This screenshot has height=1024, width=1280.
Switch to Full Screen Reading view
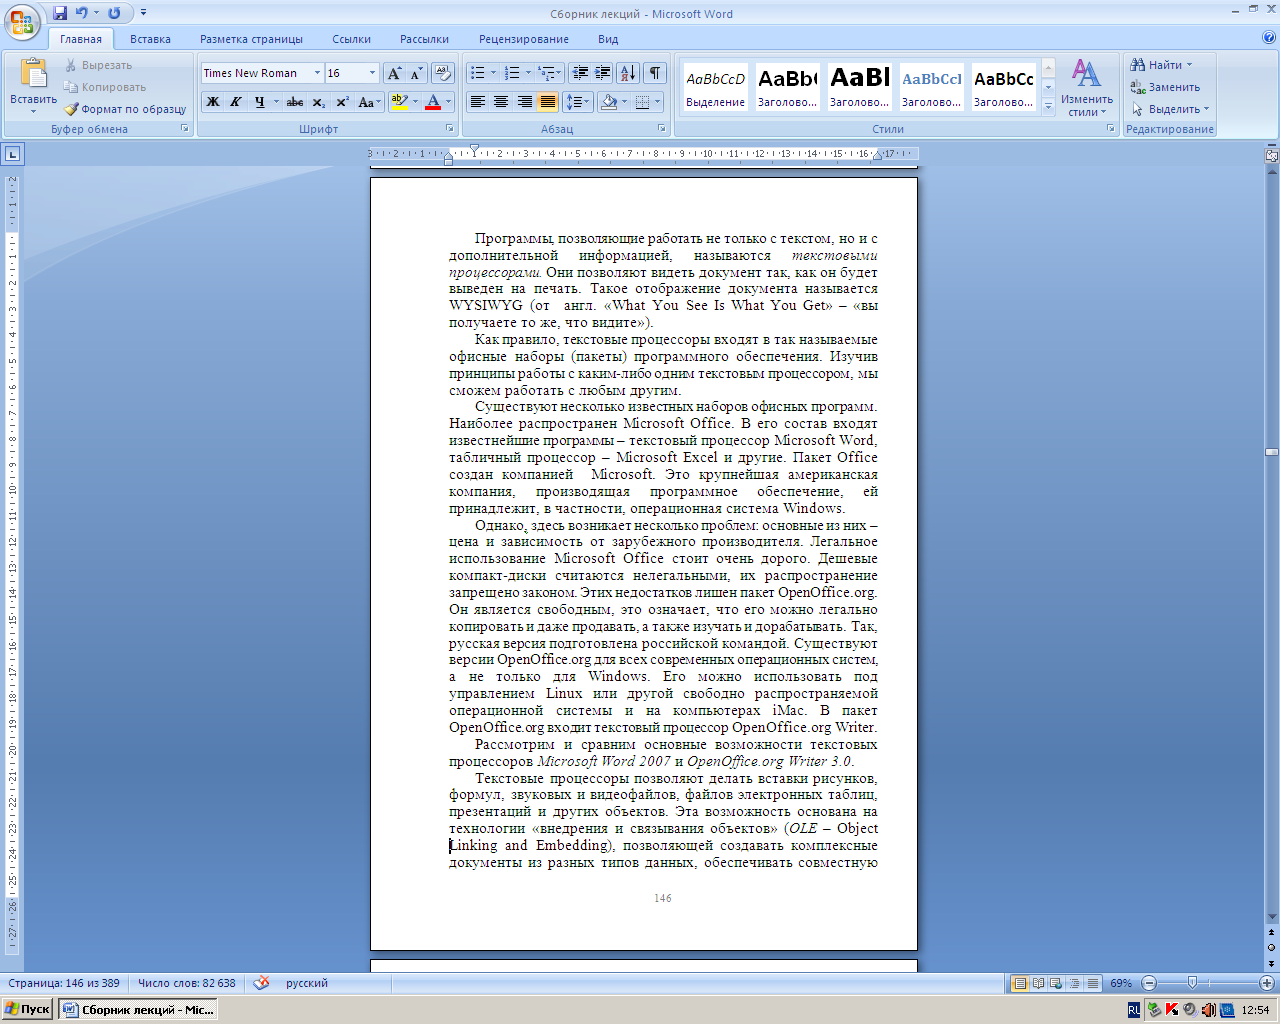(1038, 983)
